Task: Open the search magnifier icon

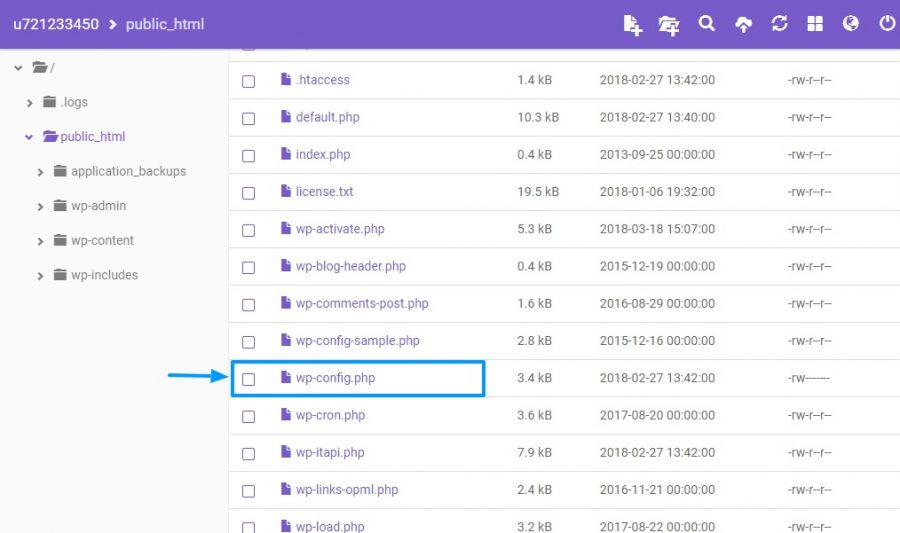Action: point(707,24)
